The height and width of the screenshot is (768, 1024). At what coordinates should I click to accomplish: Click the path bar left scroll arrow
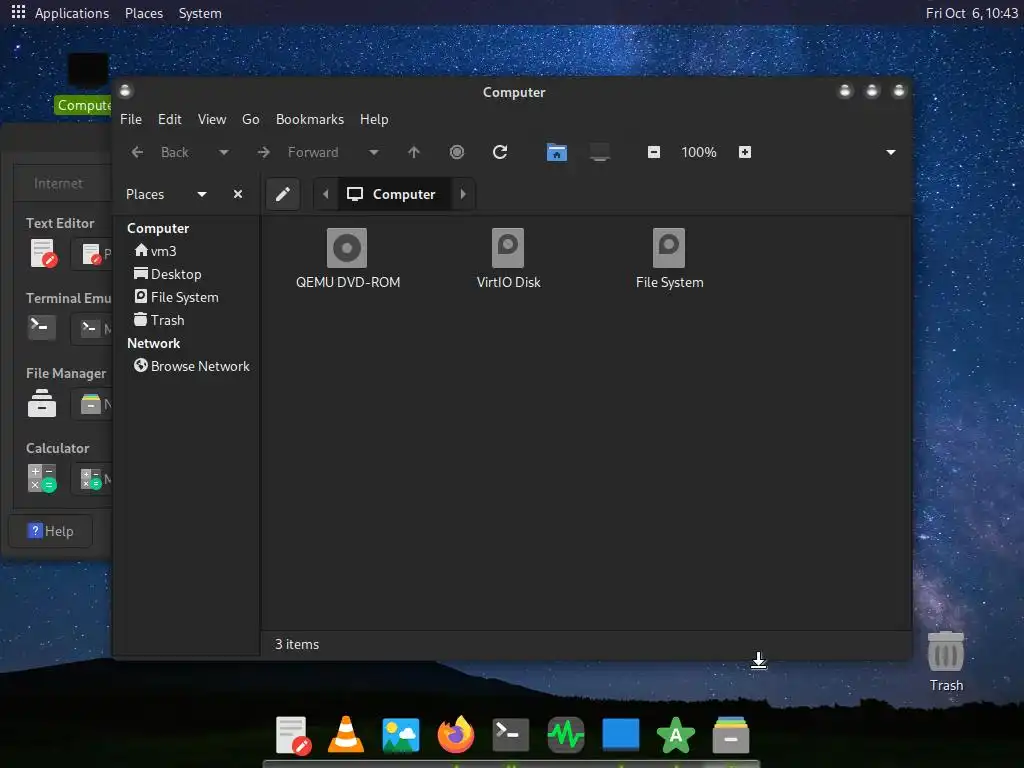tap(326, 194)
